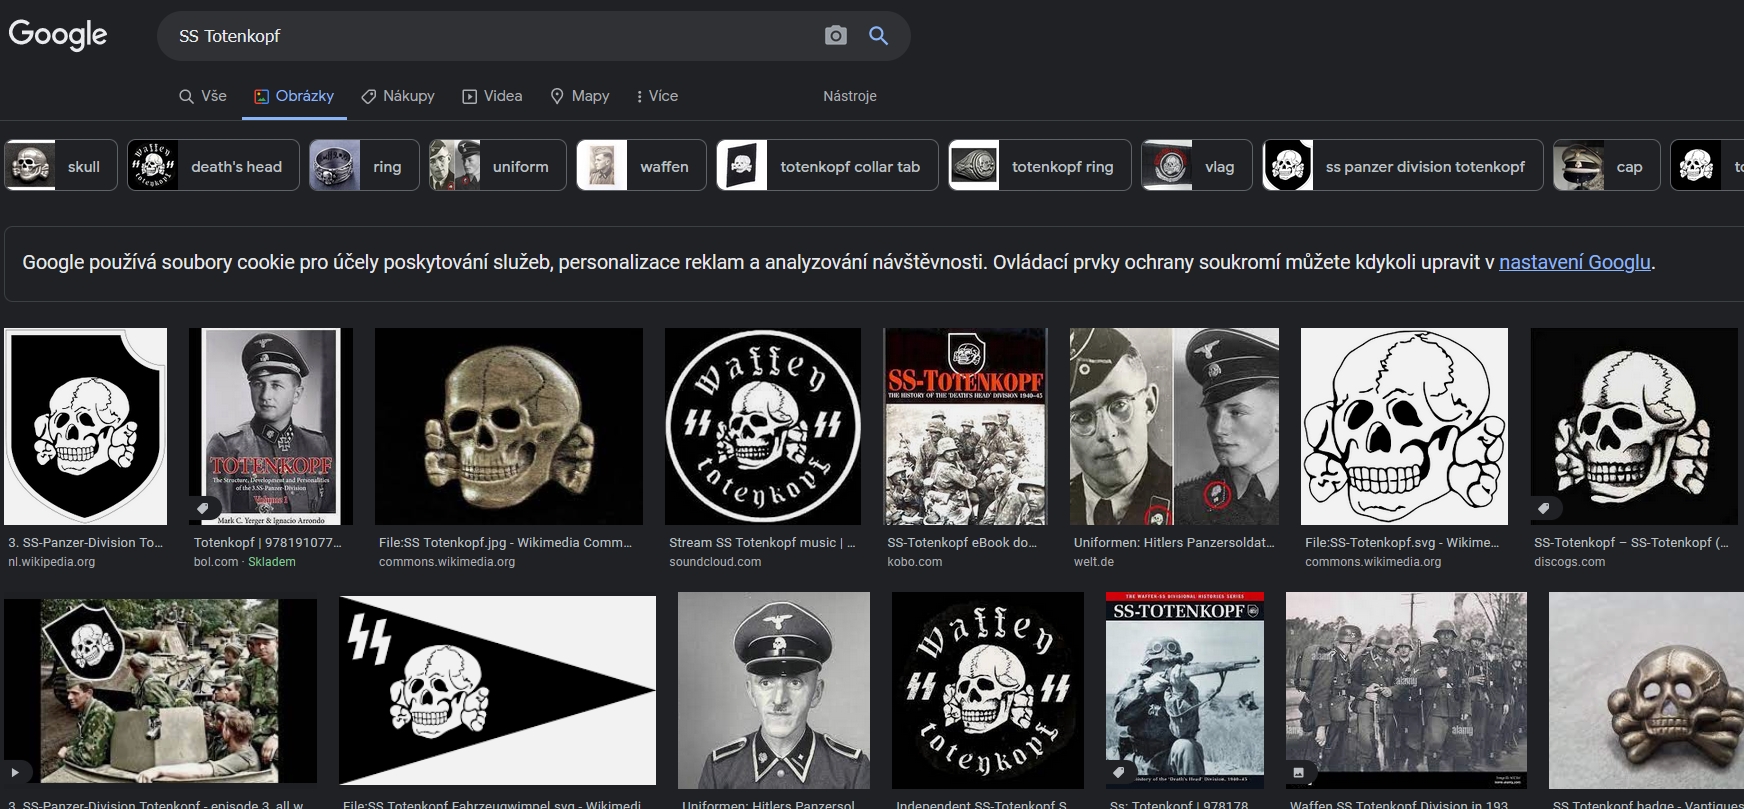Click the product tag icon on discogs image
The height and width of the screenshot is (809, 1744).
(1544, 509)
